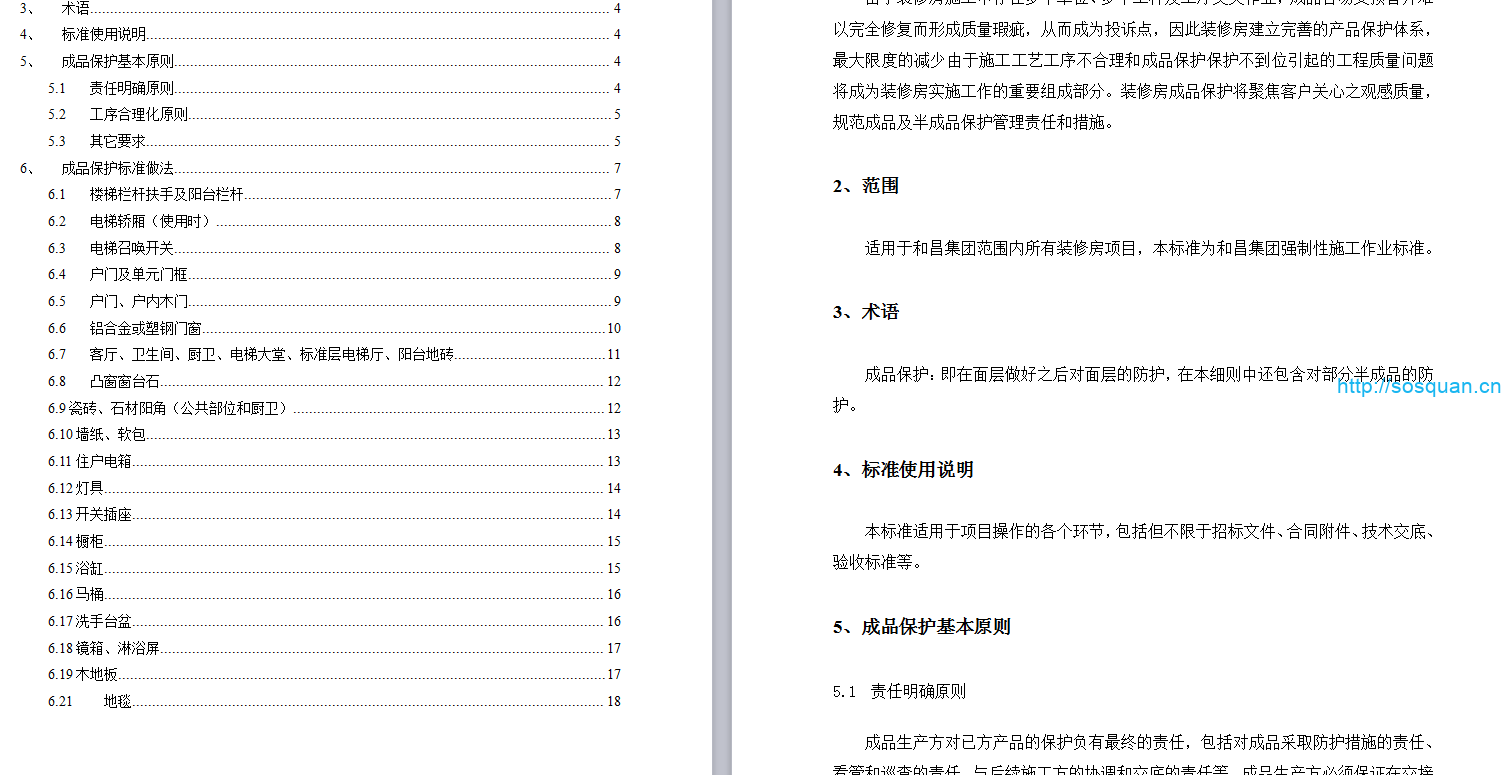Click the bold "5、成品保护基本原则" heading on right page

pyautogui.click(x=921, y=627)
